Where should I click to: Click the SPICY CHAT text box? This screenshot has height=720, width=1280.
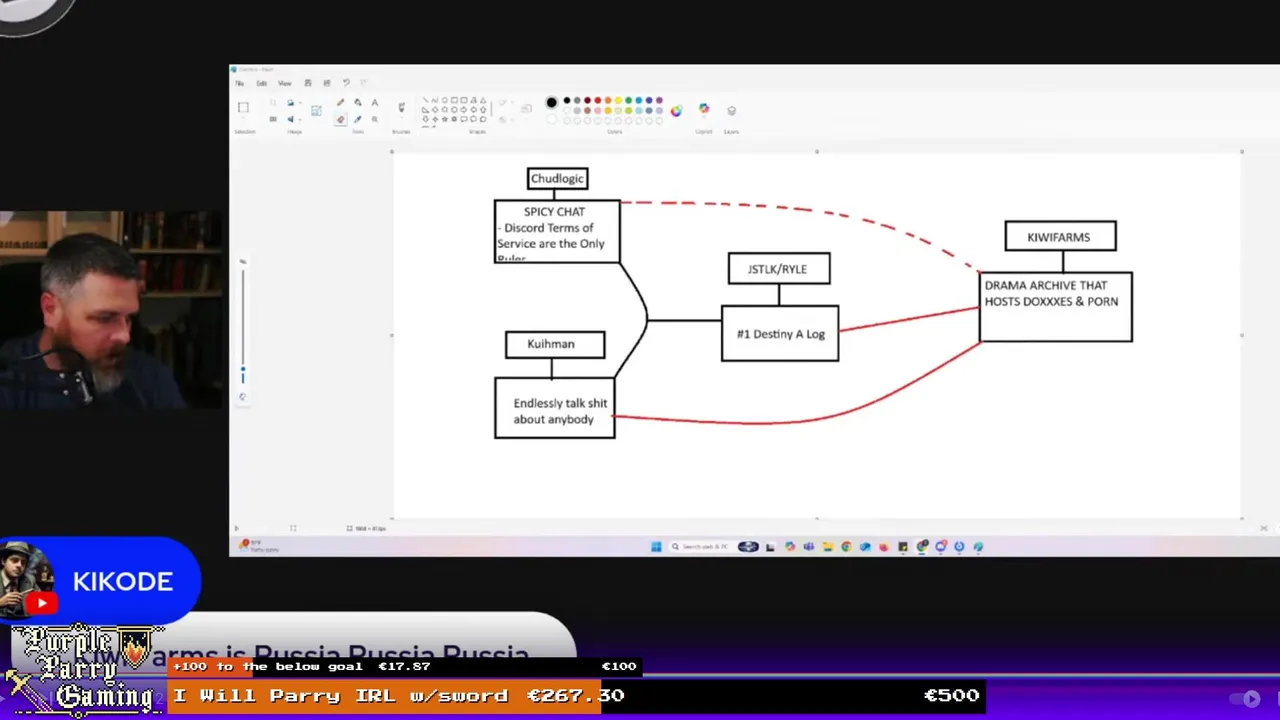(x=557, y=232)
